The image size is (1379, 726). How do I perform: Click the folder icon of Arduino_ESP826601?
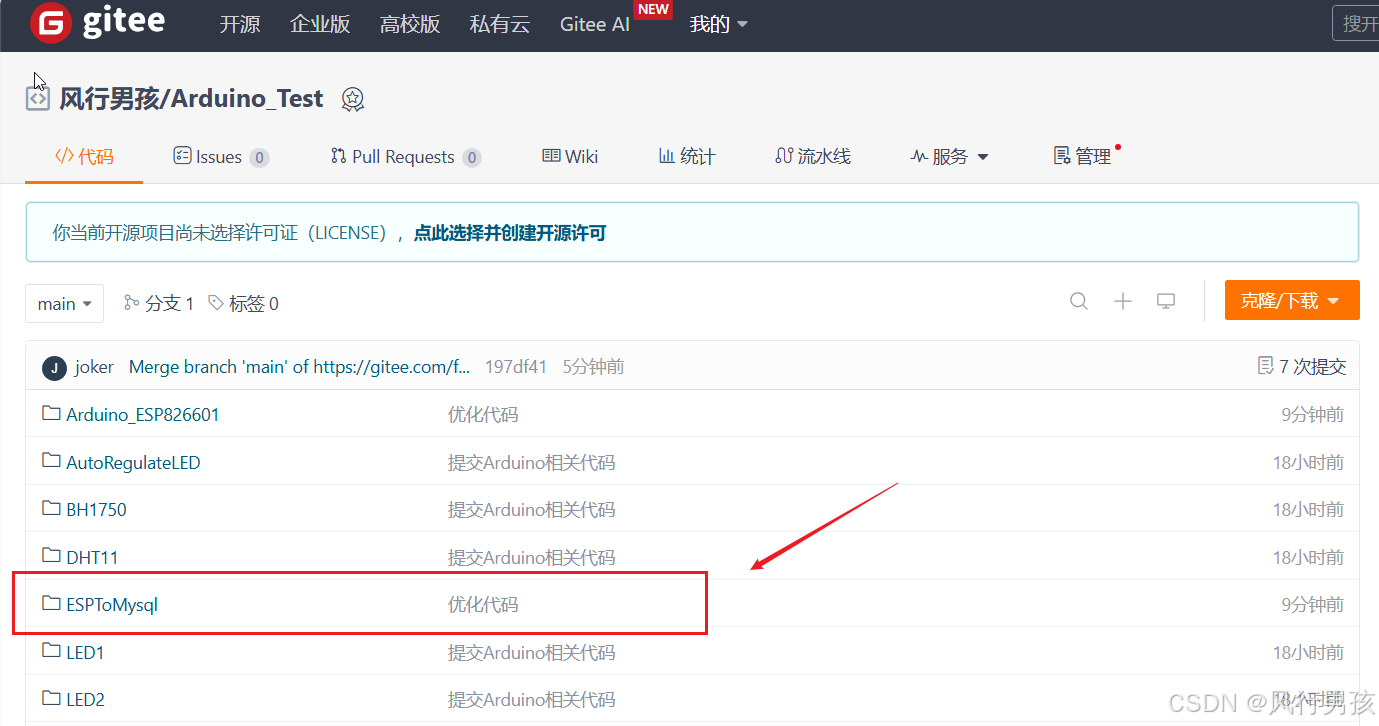click(x=51, y=413)
